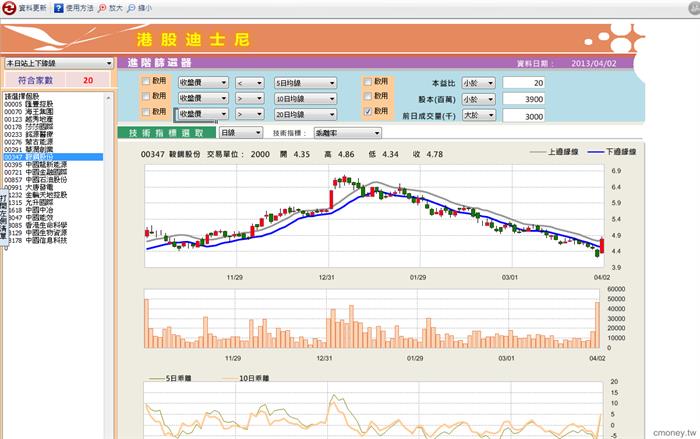The image size is (700, 439).
Task: Click the 放大 zoom in magnifier
Action: pos(105,7)
